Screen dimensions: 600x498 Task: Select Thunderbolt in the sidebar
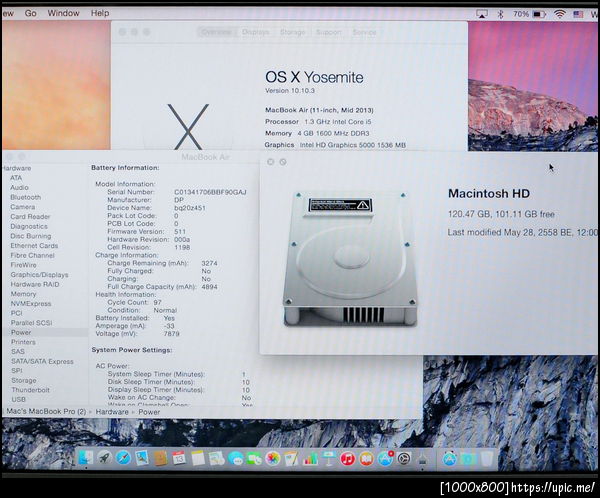tap(31, 390)
